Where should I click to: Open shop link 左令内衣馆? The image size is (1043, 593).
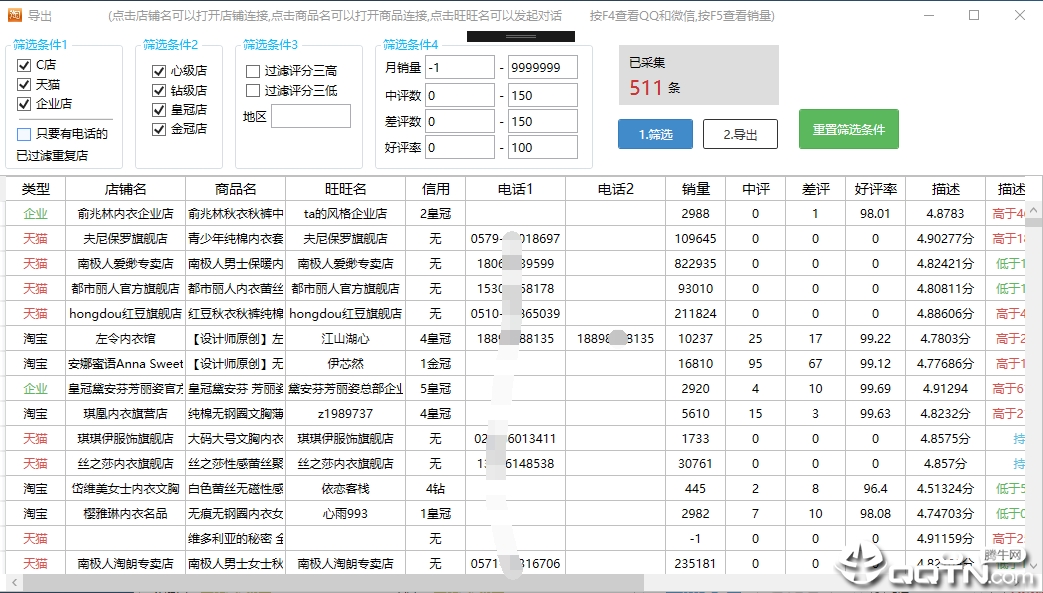pos(126,339)
